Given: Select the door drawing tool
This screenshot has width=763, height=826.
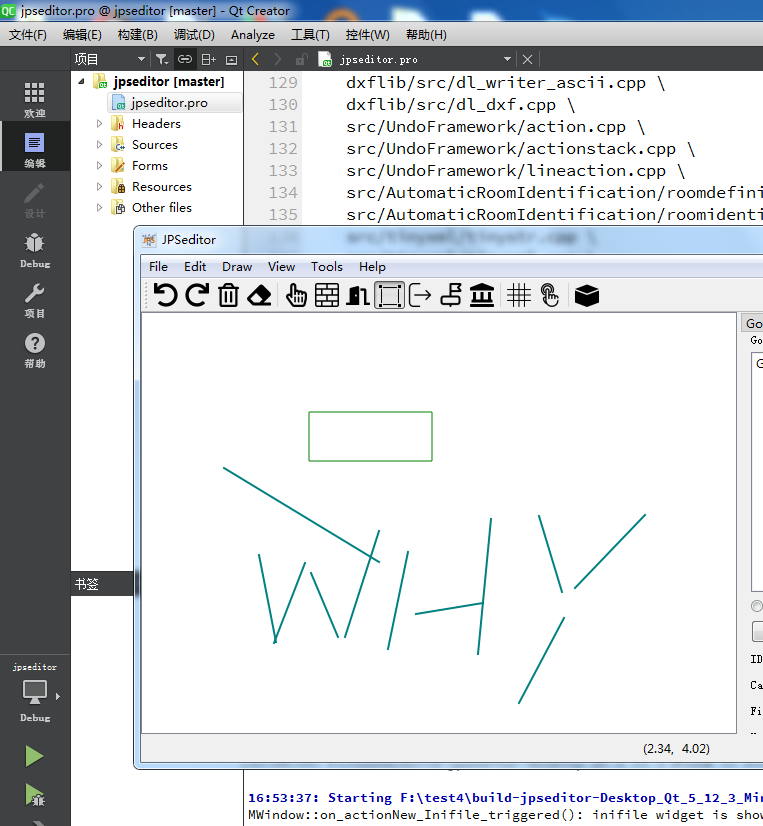Looking at the screenshot, I should click(358, 295).
